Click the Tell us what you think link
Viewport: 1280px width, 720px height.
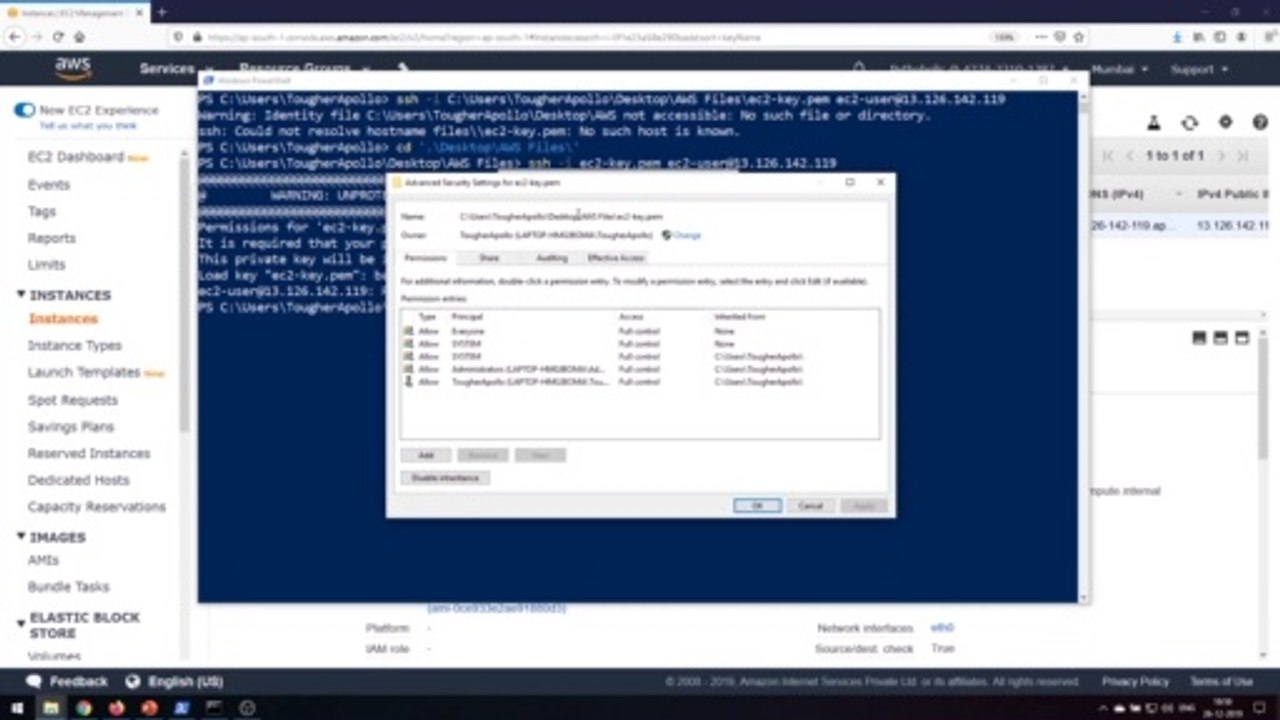(x=88, y=126)
